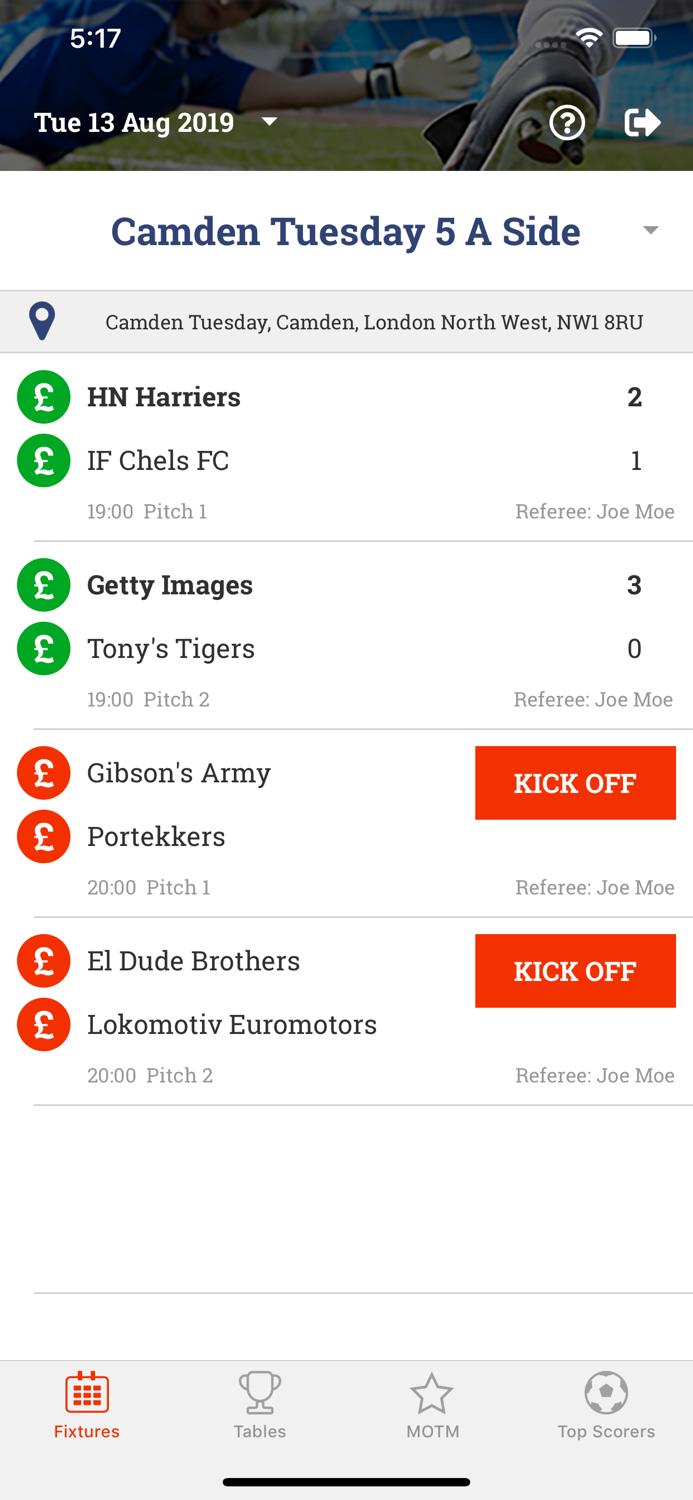This screenshot has height=1500, width=693.
Task: Click the green payment icon beside Getty Images
Action: 43,585
